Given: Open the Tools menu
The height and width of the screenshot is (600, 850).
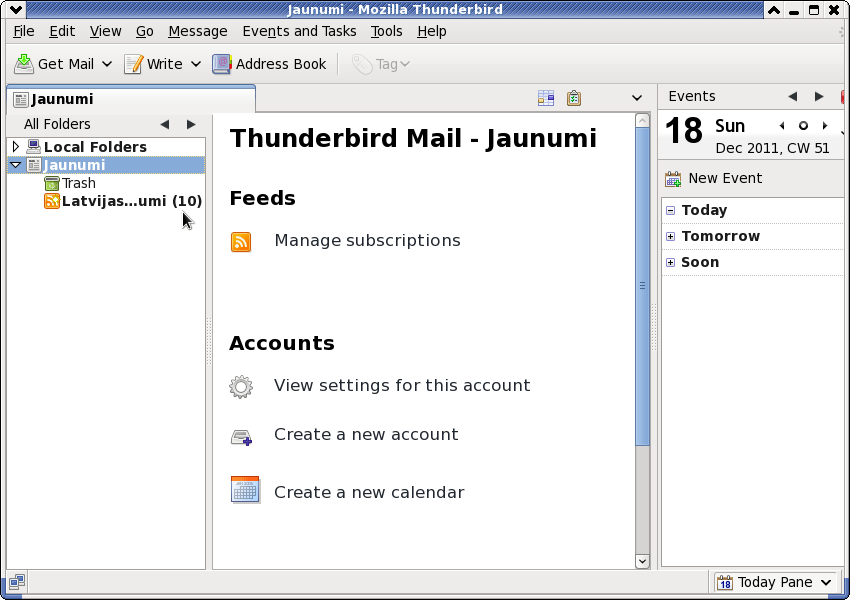Looking at the screenshot, I should point(387,31).
